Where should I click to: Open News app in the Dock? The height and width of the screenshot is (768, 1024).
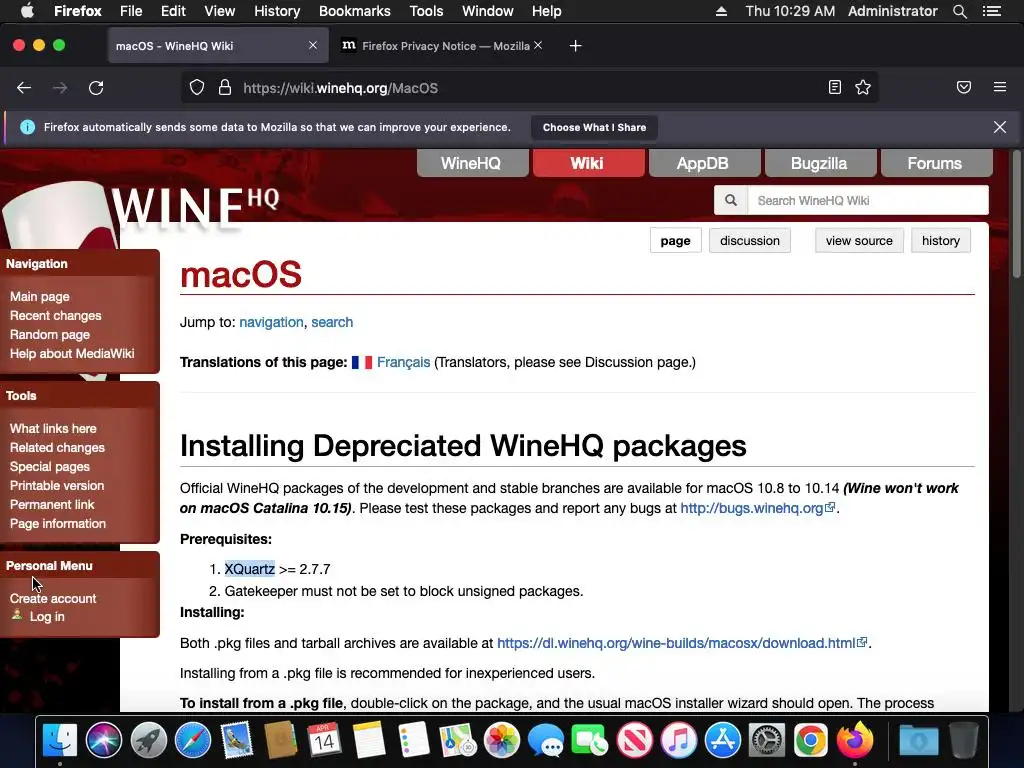[634, 741]
